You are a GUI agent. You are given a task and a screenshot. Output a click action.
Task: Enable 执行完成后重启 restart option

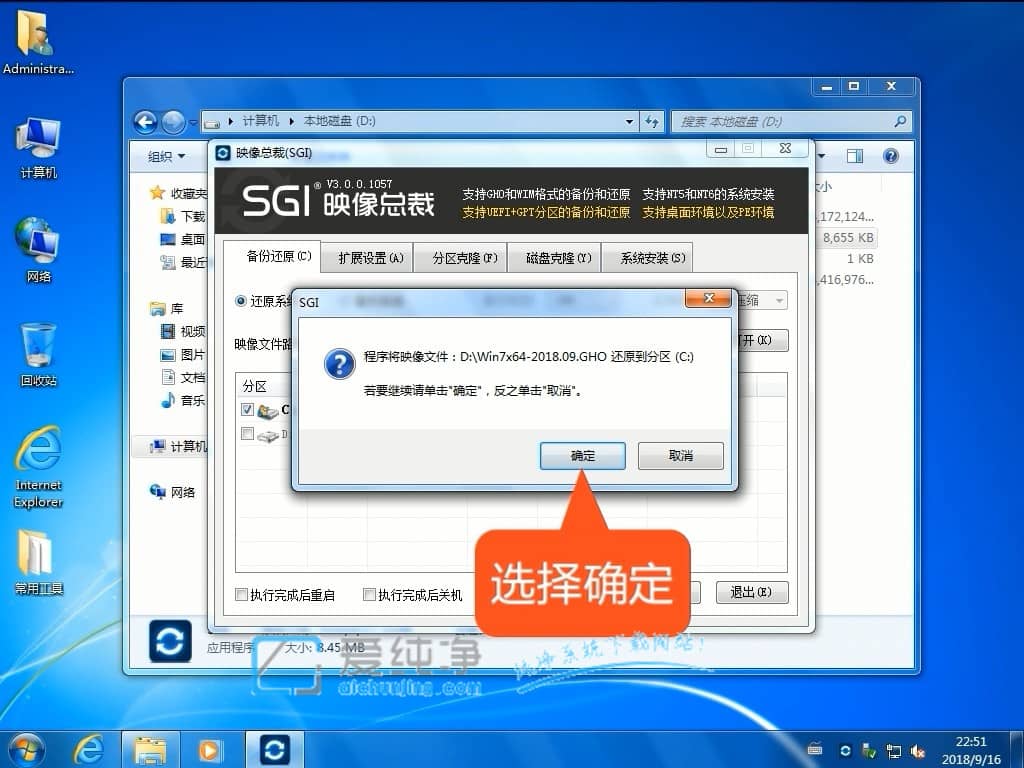(238, 593)
